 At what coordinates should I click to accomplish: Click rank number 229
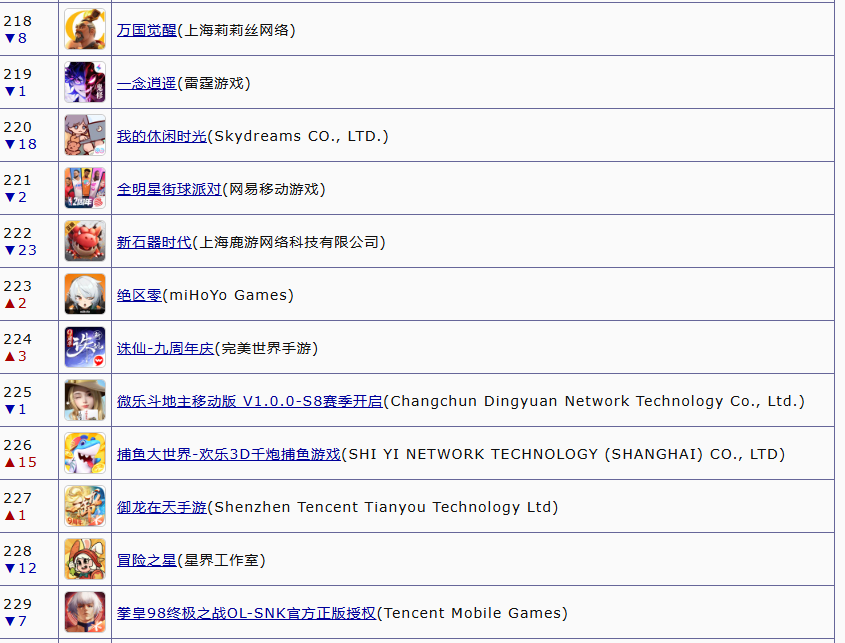point(18,604)
